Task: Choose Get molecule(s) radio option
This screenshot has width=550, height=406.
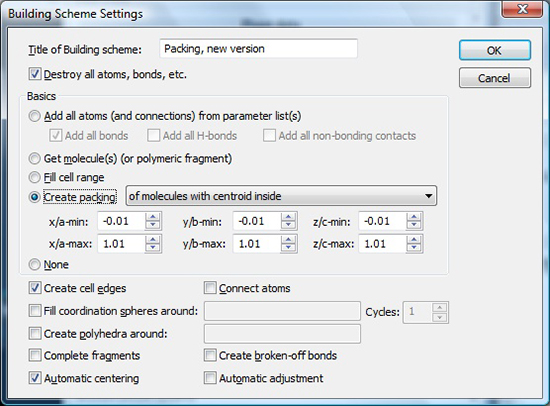Action: coord(34,159)
